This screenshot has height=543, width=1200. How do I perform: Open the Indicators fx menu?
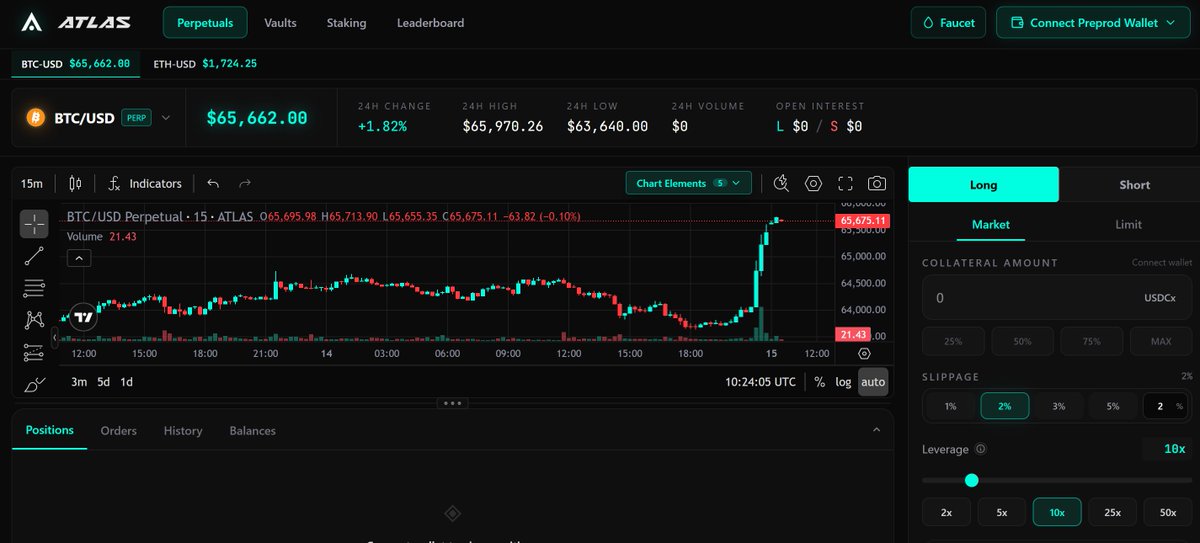click(x=145, y=183)
